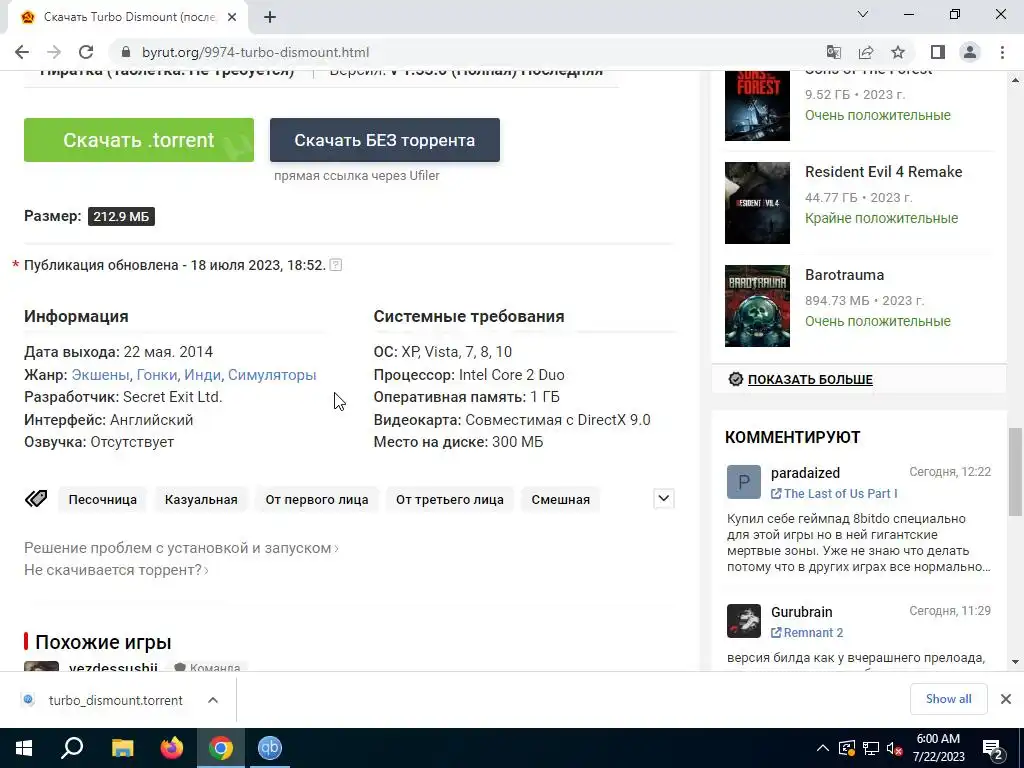
Task: Close the downloads bar
Action: point(1006,699)
